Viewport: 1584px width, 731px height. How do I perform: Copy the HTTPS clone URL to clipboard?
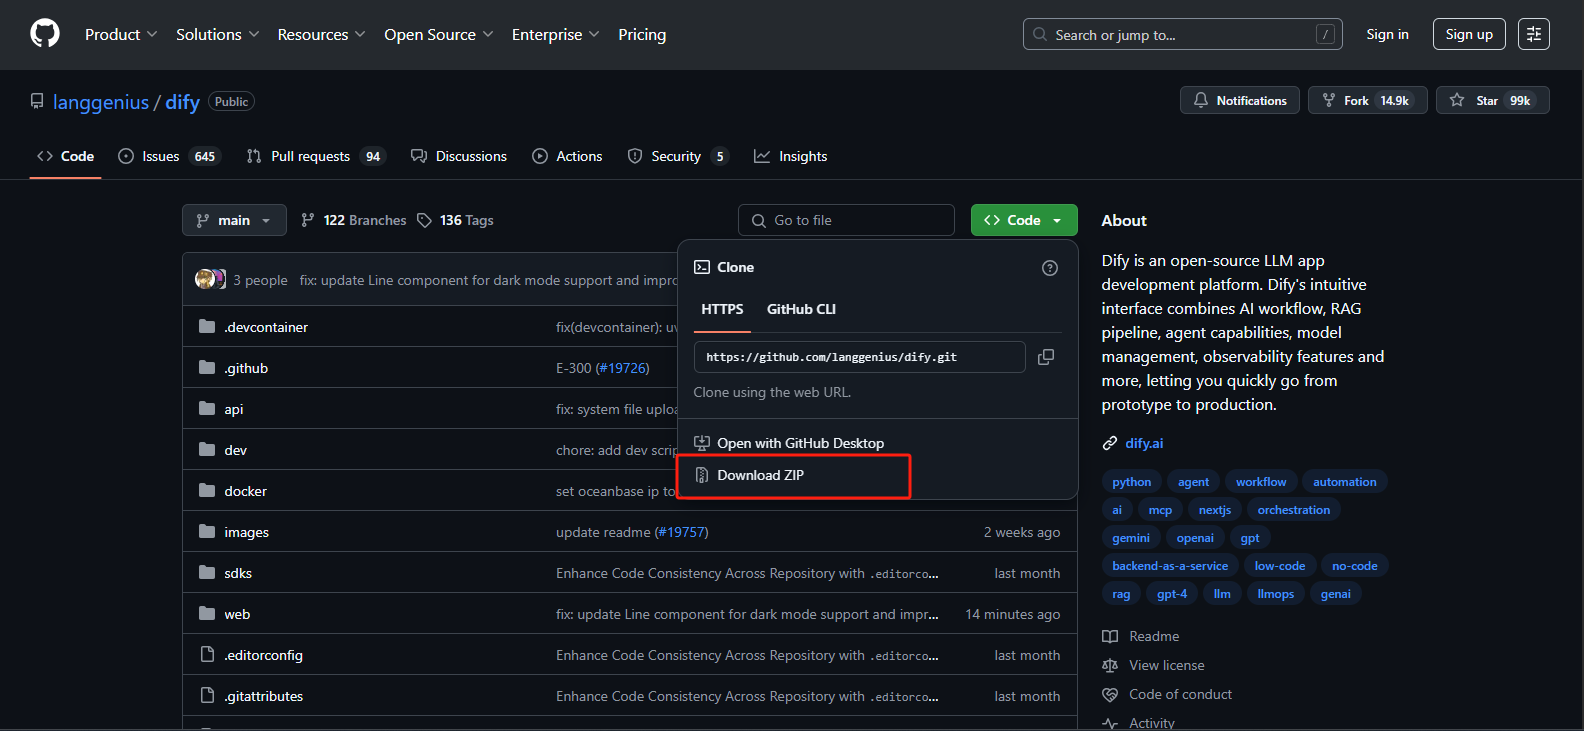click(1046, 357)
